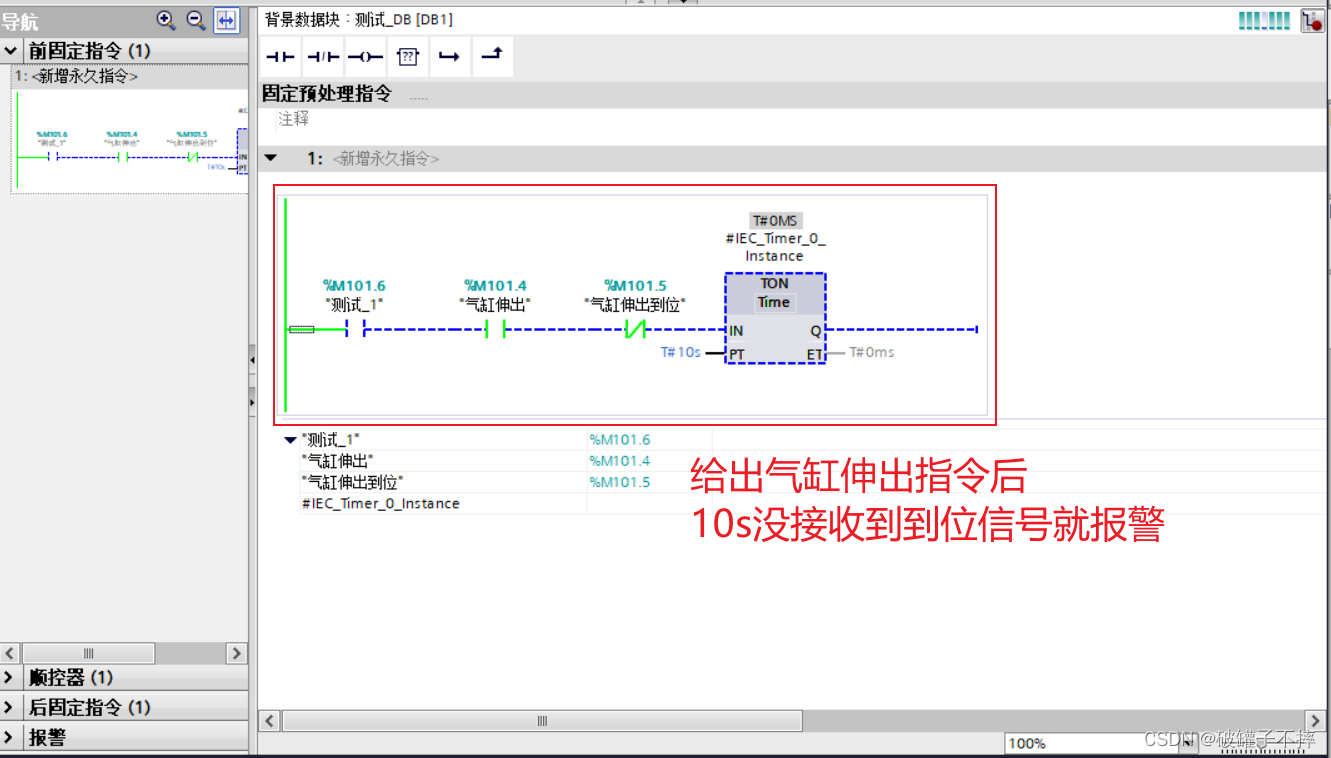Viewport: 1331px width, 758px height.
Task: Select the network 1 thumbnail in navigation
Action: click(129, 142)
